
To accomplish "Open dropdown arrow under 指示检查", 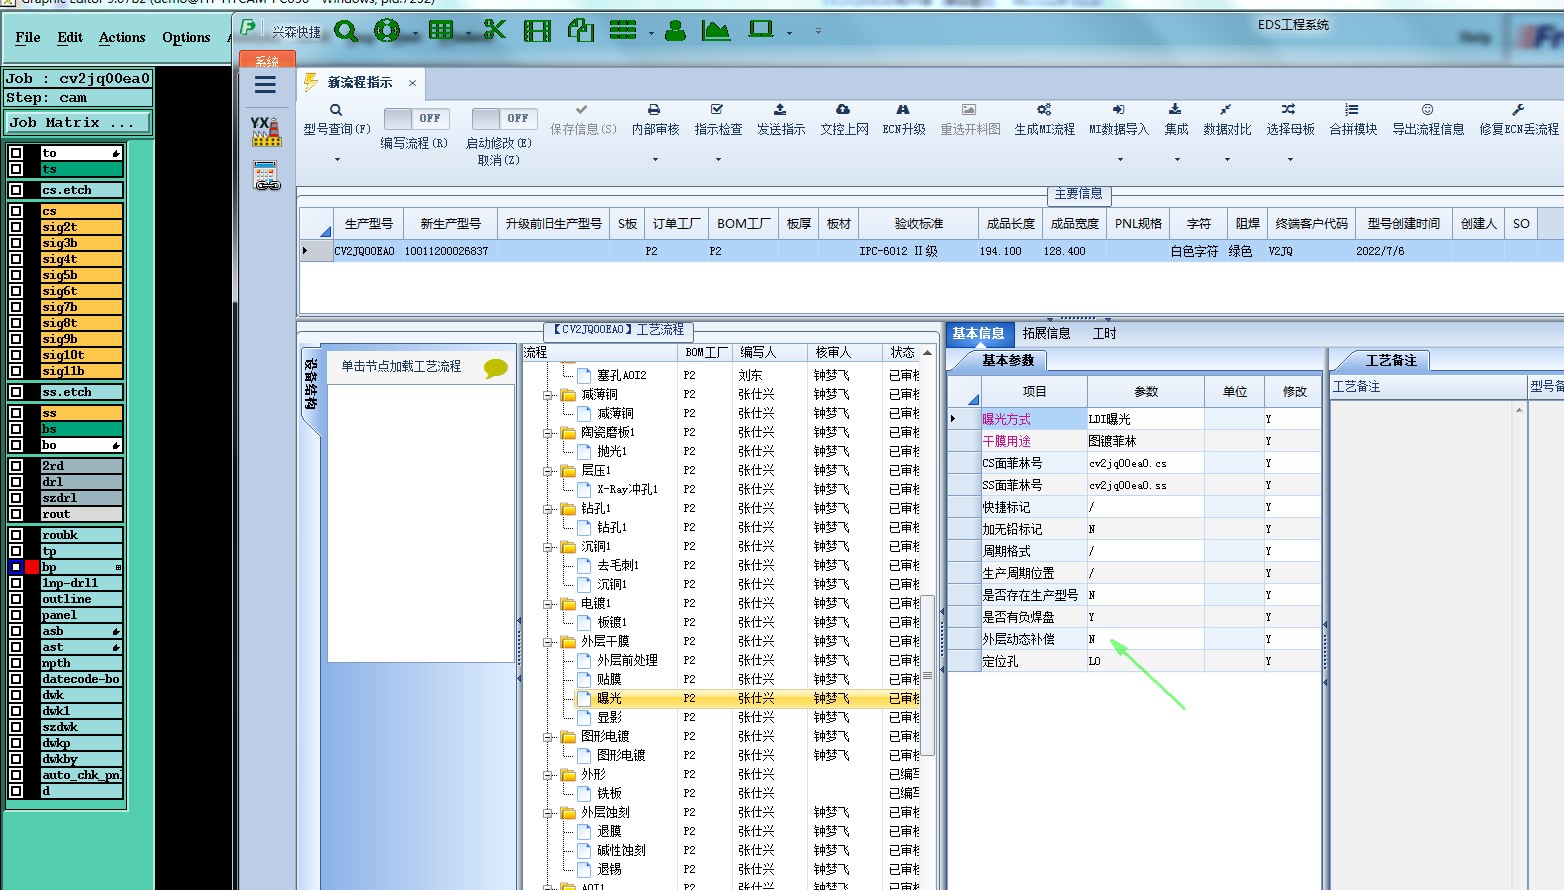I will (x=718, y=160).
